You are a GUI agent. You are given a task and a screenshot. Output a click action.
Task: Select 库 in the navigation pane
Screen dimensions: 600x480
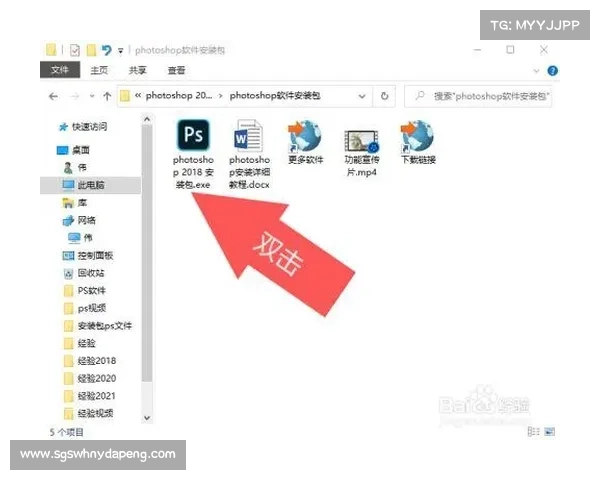(75, 202)
